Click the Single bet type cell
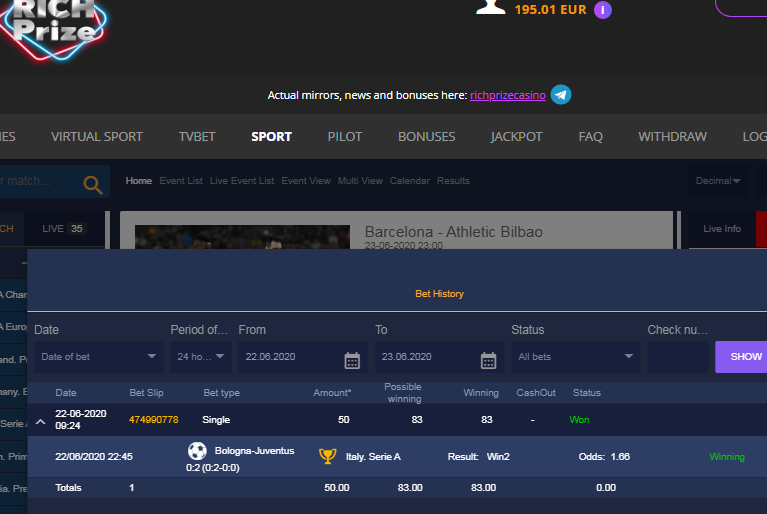767x514 pixels. pos(216,420)
